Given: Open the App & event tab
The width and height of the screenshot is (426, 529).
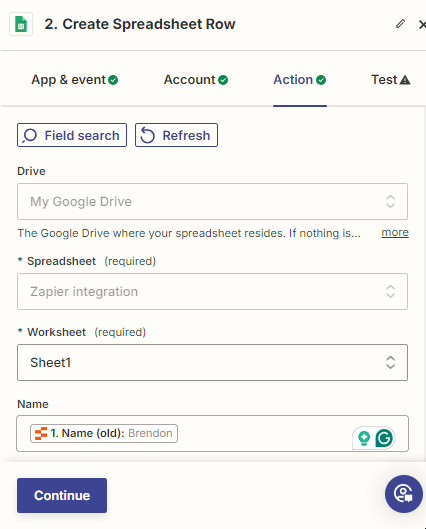Looking at the screenshot, I should (75, 80).
